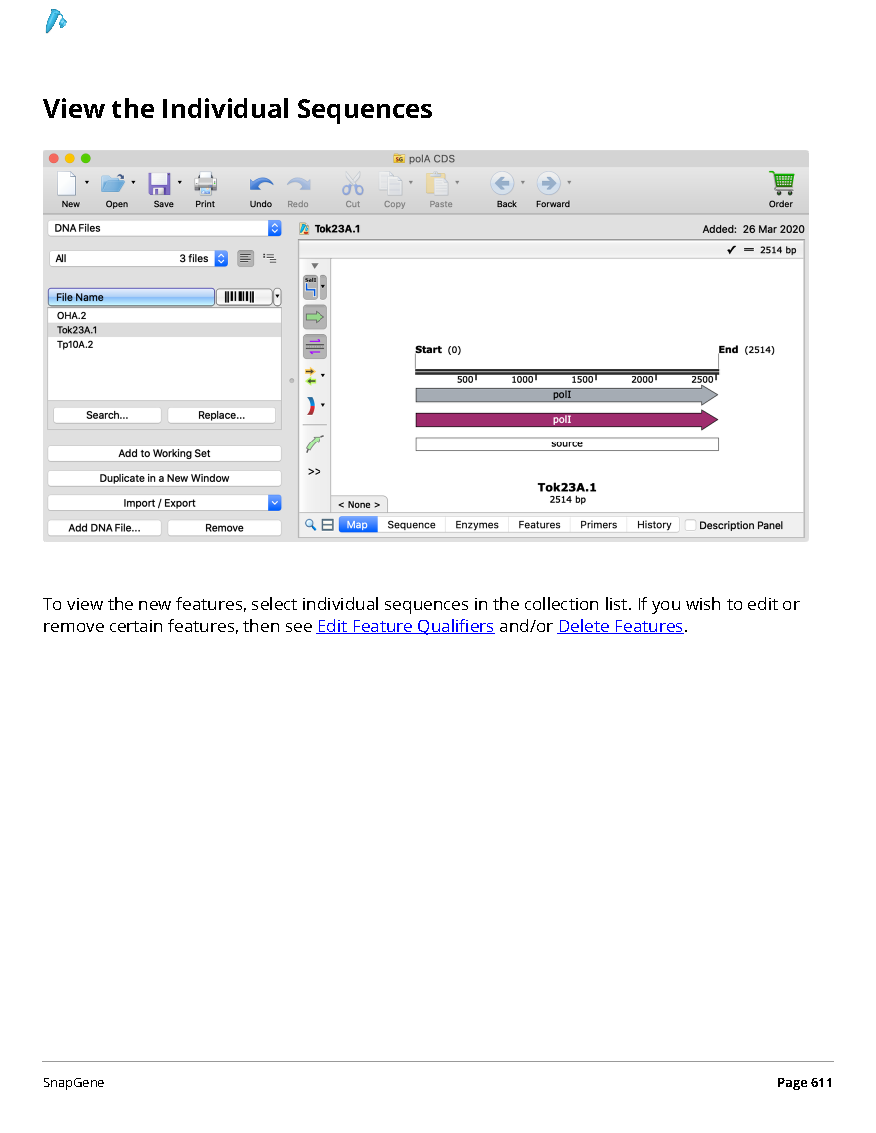
Task: Toggle the show primers icon
Action: point(314,346)
